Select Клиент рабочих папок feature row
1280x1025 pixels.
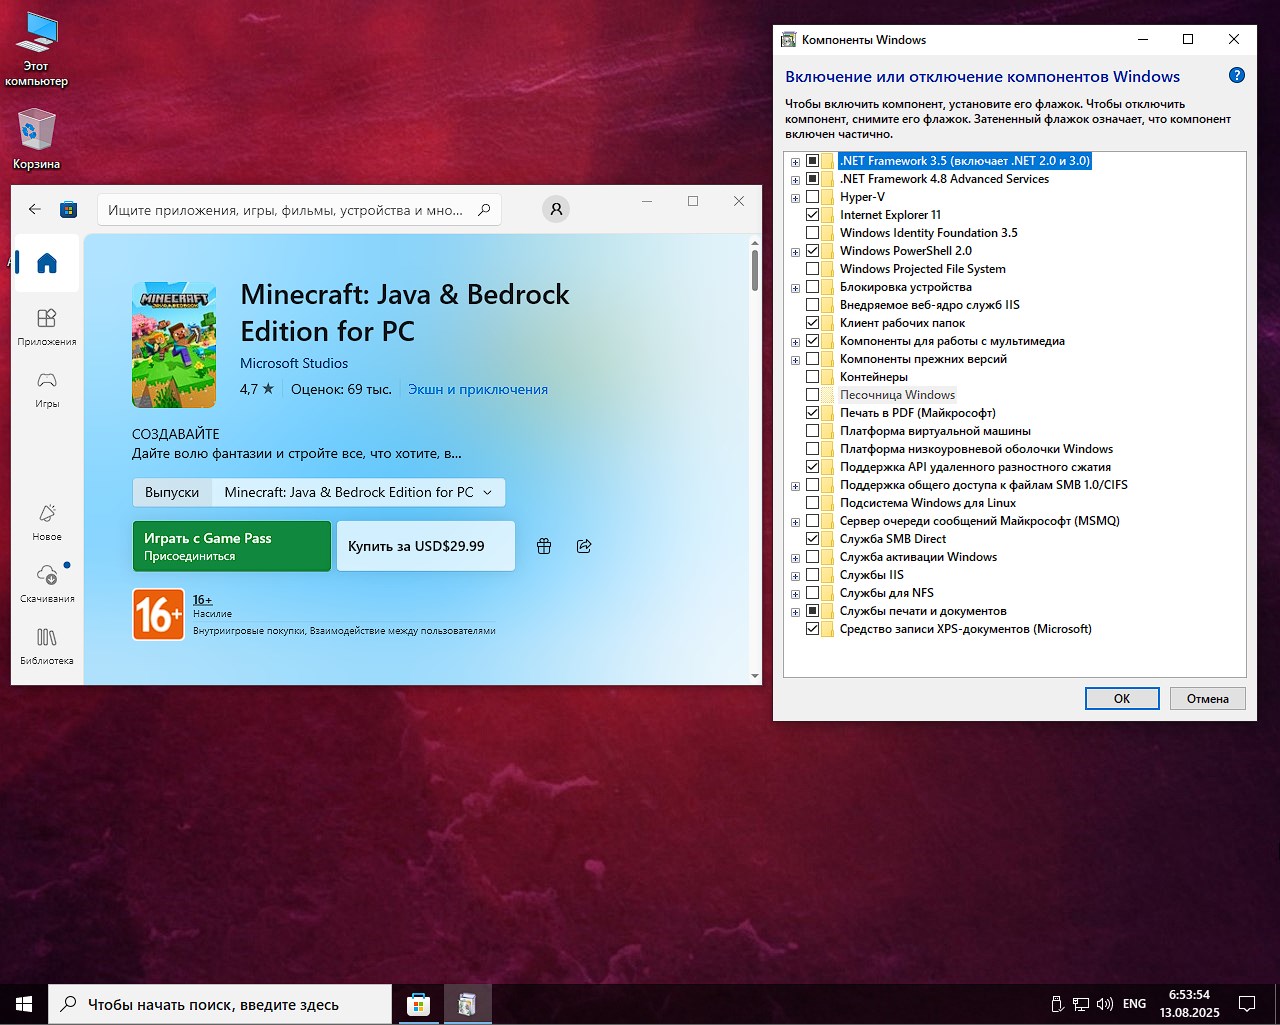(x=903, y=323)
